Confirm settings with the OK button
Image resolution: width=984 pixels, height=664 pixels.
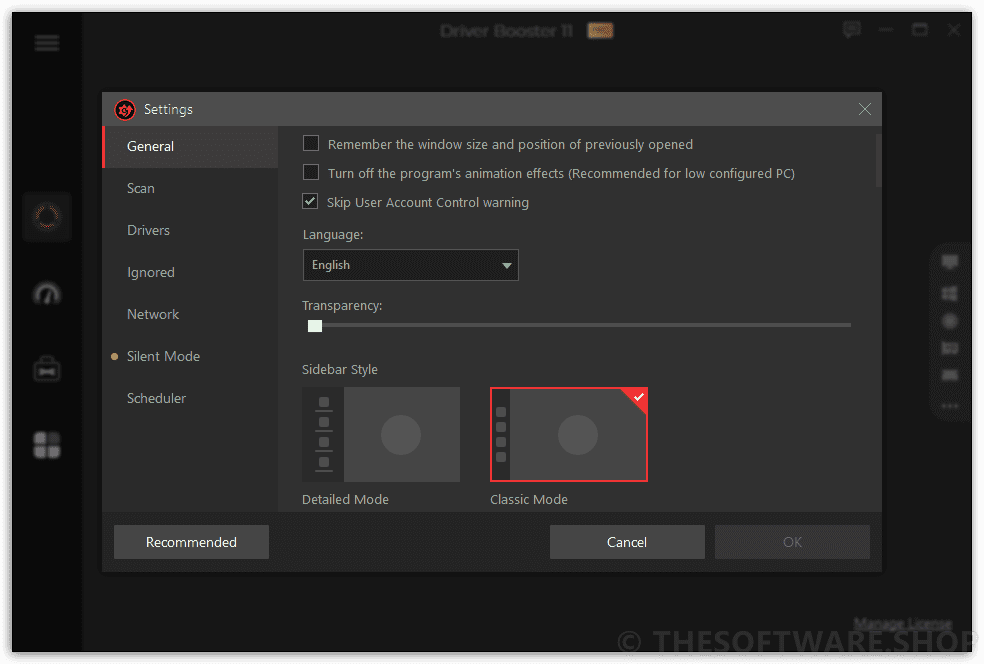click(792, 542)
